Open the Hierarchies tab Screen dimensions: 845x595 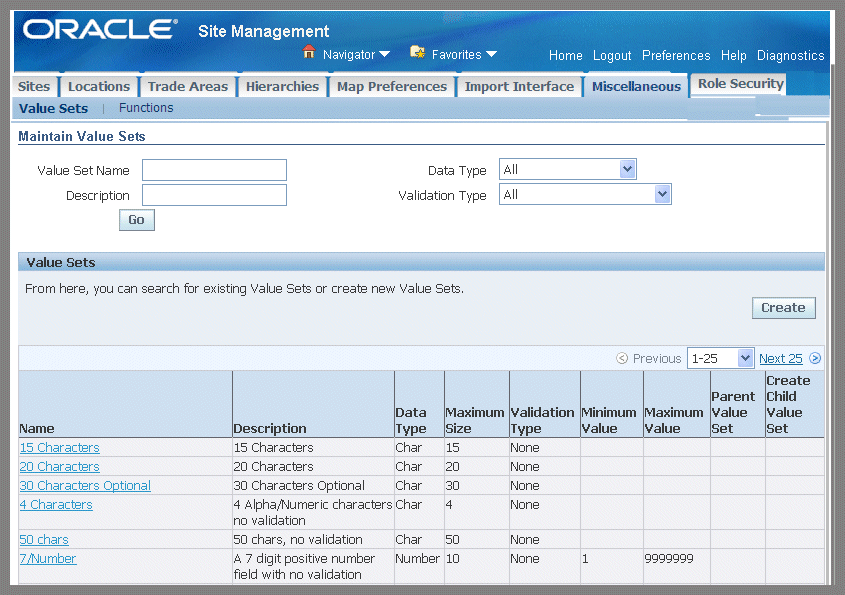[282, 86]
